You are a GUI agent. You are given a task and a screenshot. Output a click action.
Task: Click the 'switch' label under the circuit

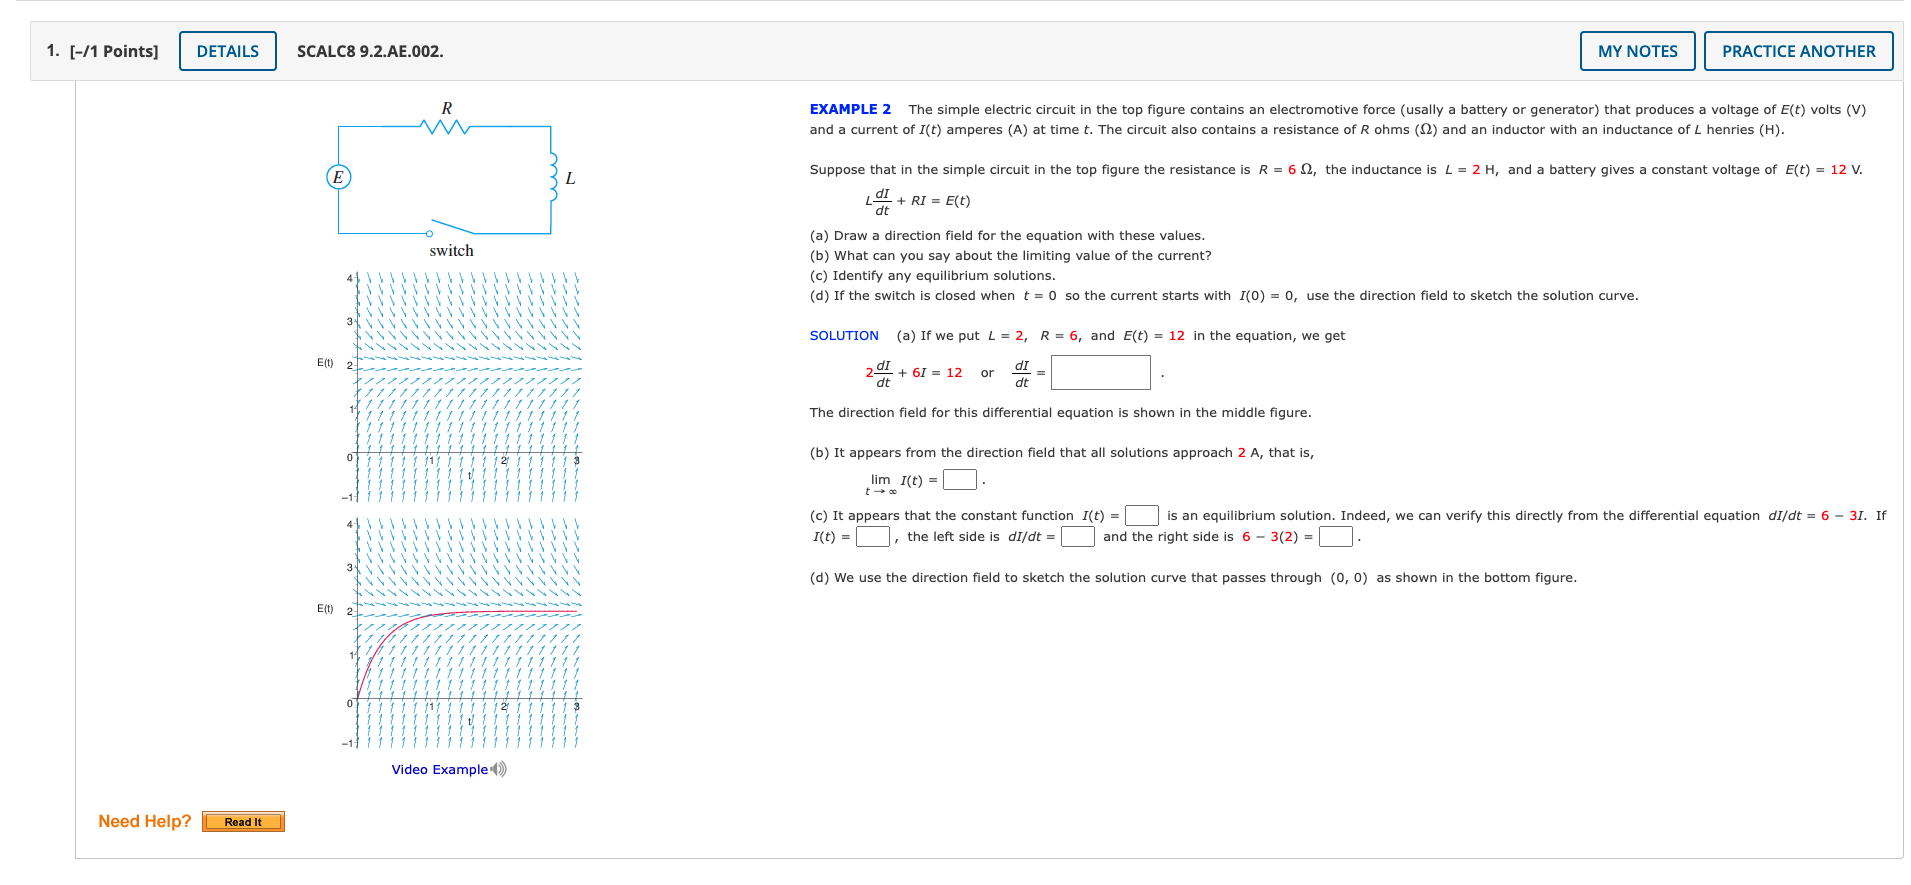452,251
